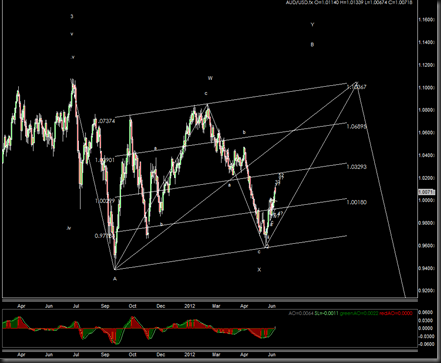The height and width of the screenshot is (363, 441).
Task: Click the small c label under W
Action: coord(206,94)
